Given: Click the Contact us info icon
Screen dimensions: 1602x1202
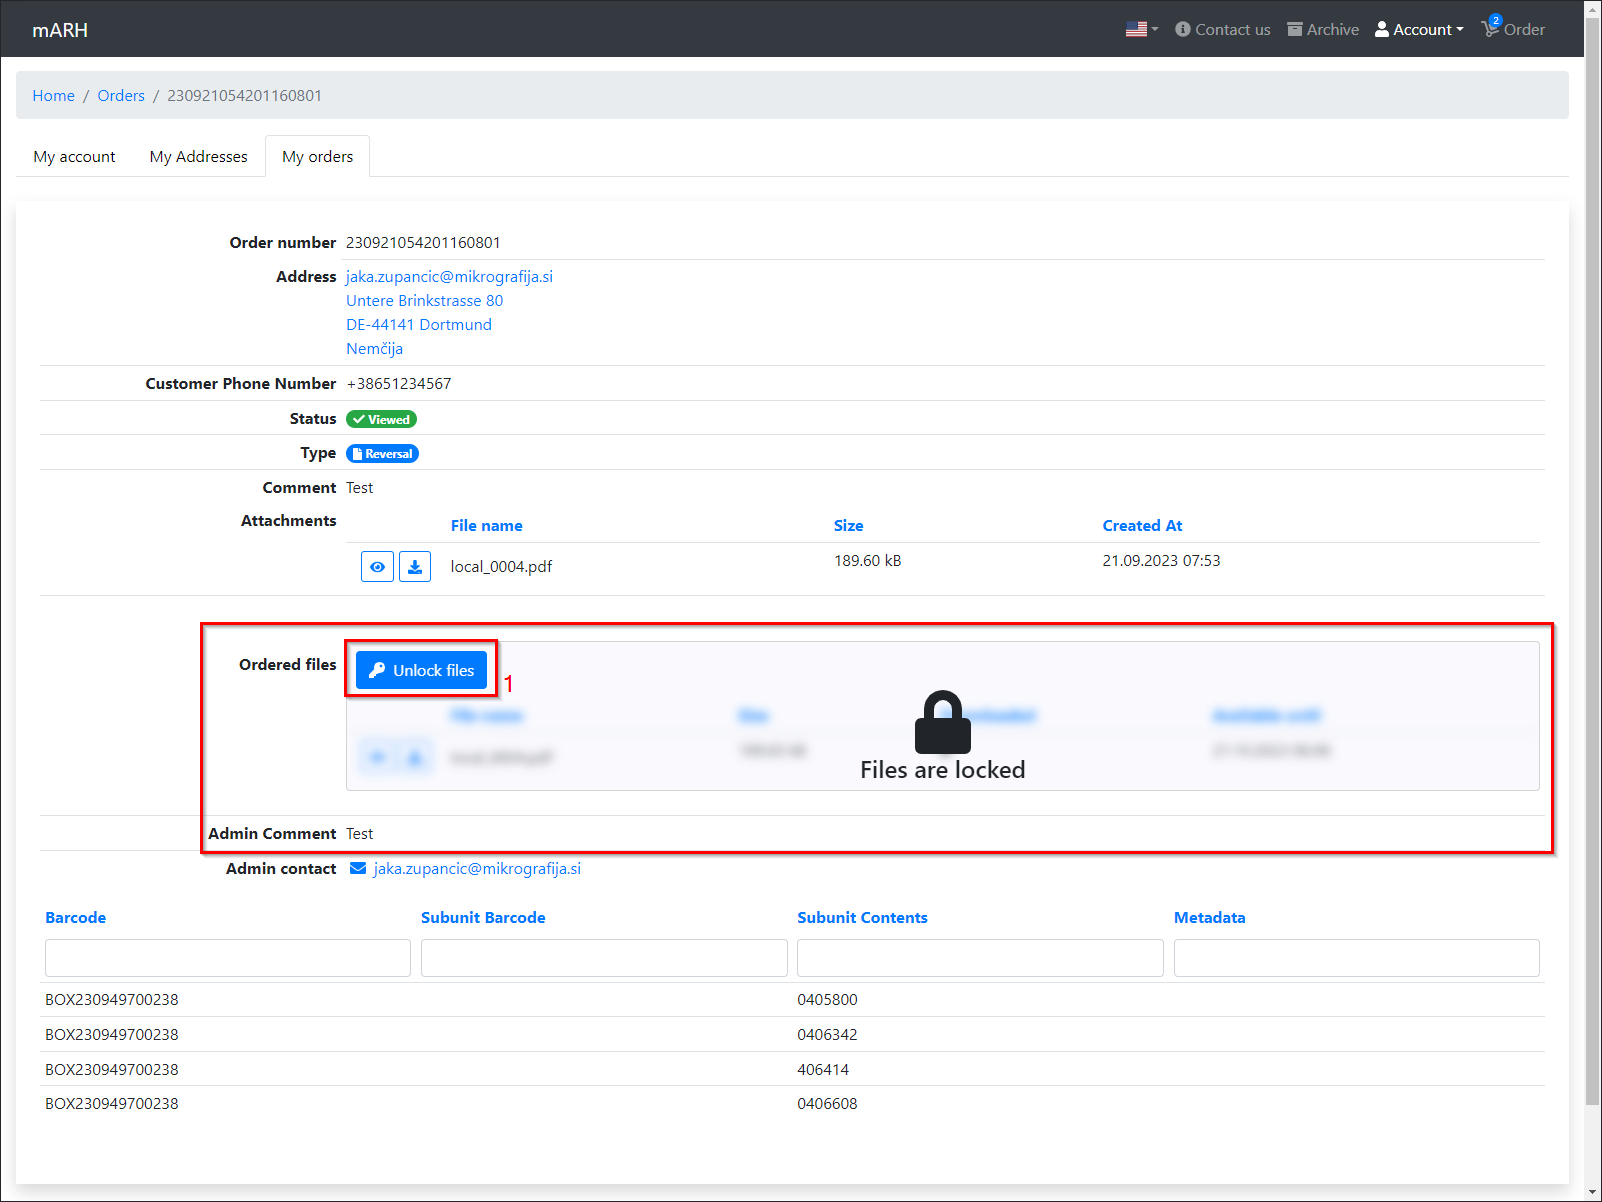Looking at the screenshot, I should coord(1183,30).
